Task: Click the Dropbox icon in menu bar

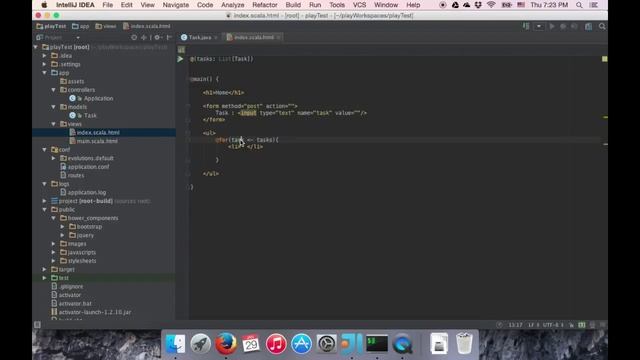Action: [478, 5]
